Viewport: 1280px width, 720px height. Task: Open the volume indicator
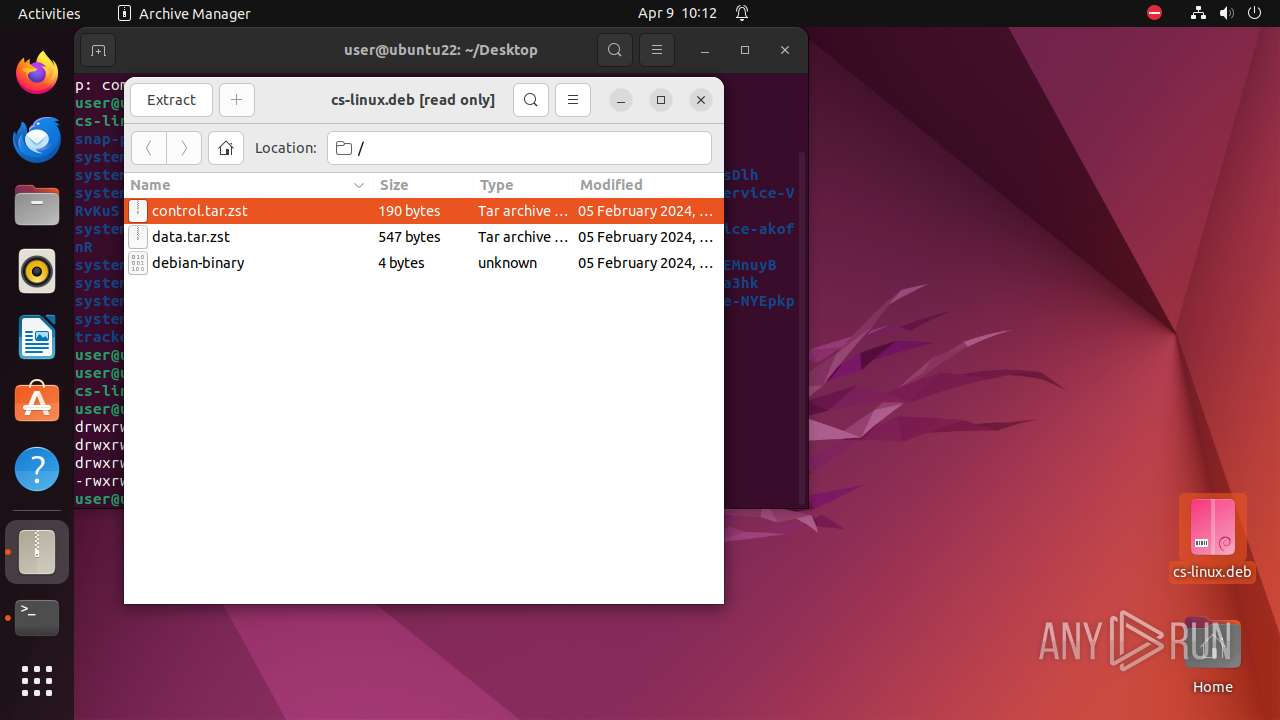coord(1226,13)
